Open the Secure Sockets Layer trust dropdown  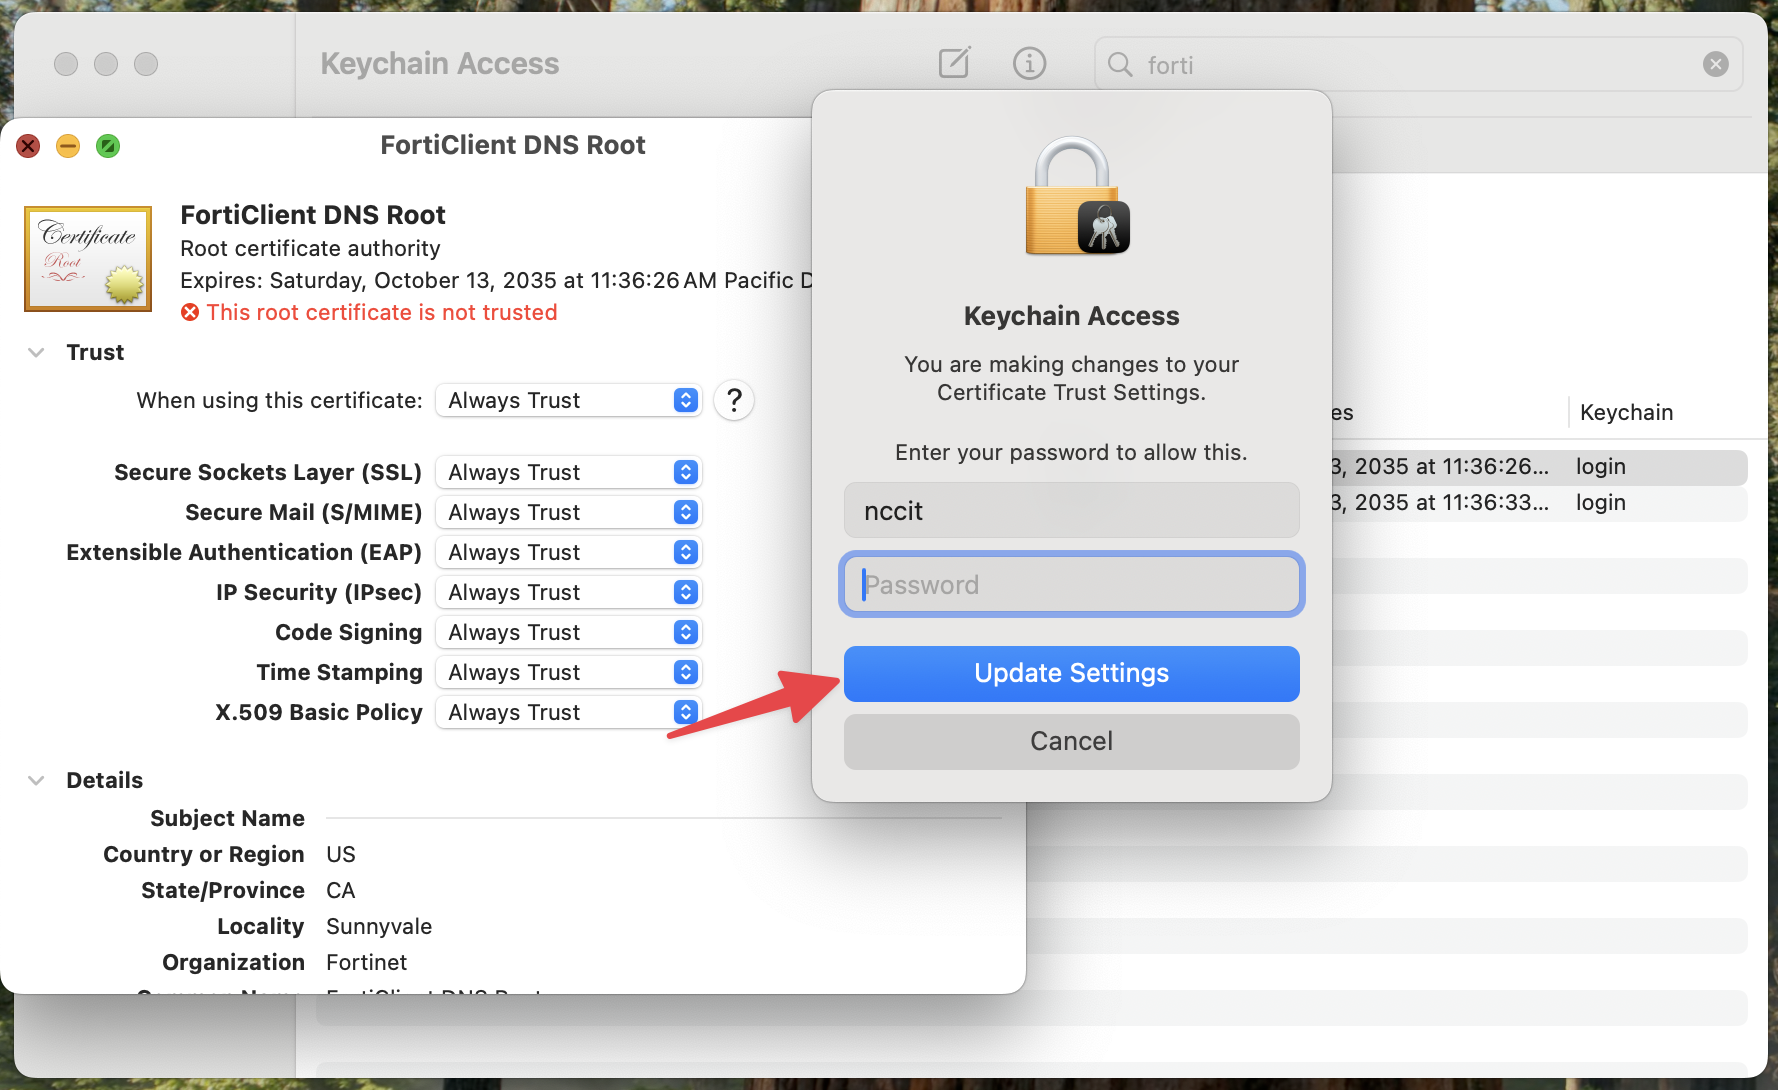click(568, 473)
